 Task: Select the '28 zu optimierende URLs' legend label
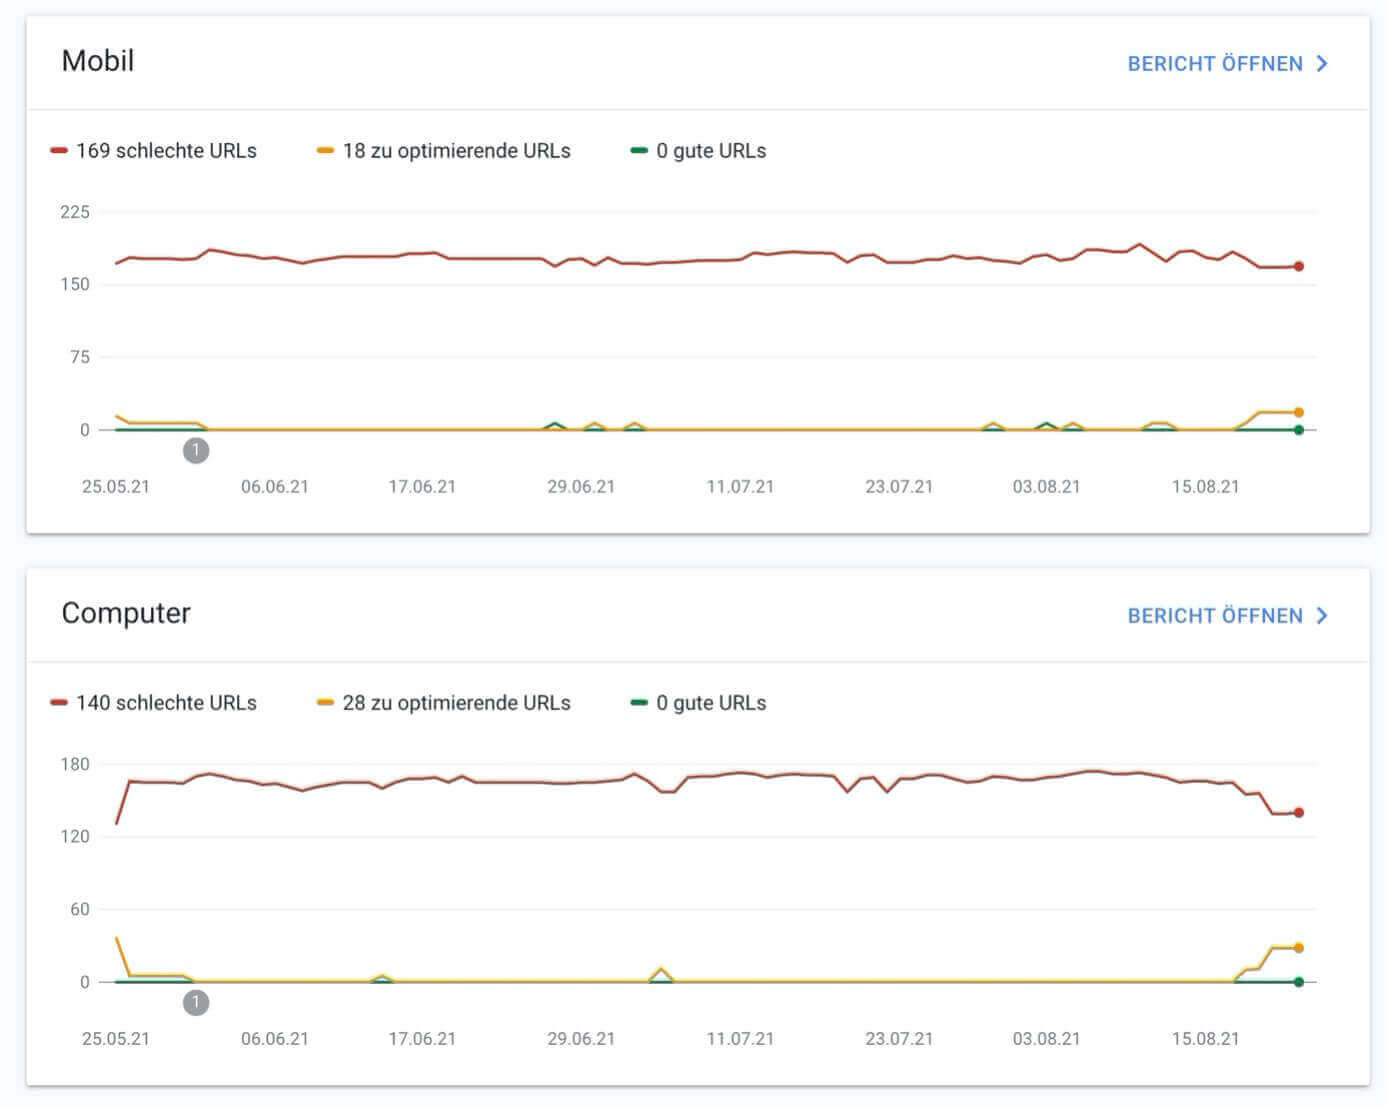tap(456, 703)
